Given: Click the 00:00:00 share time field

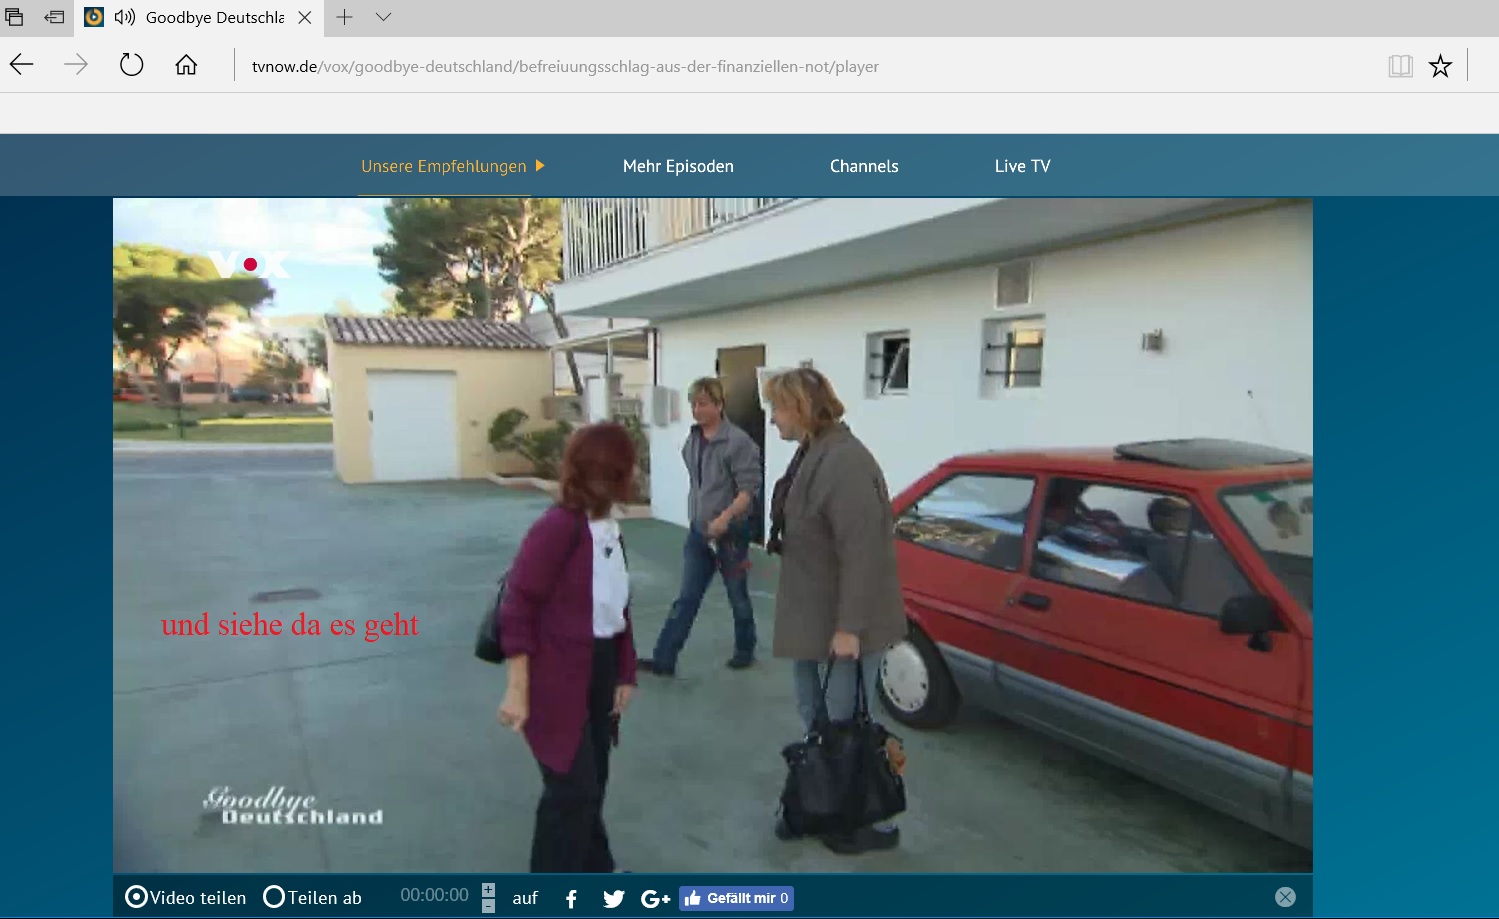Looking at the screenshot, I should click(x=434, y=895).
